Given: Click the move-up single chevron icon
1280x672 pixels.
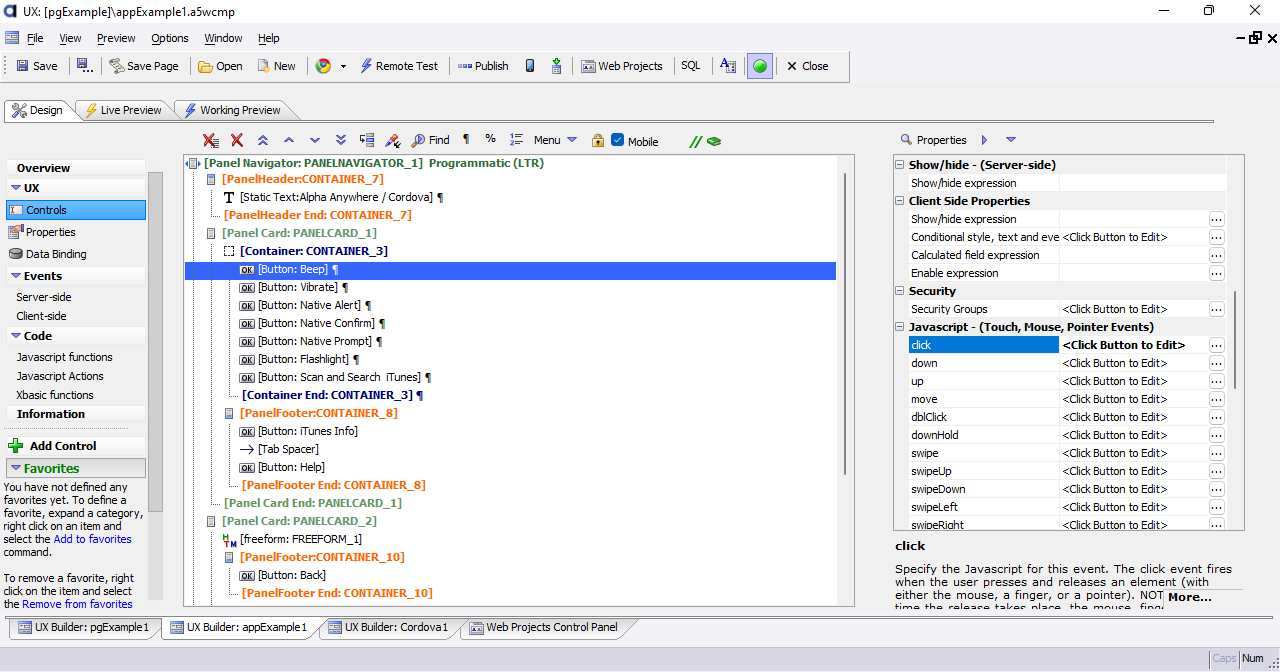Looking at the screenshot, I should click(289, 140).
